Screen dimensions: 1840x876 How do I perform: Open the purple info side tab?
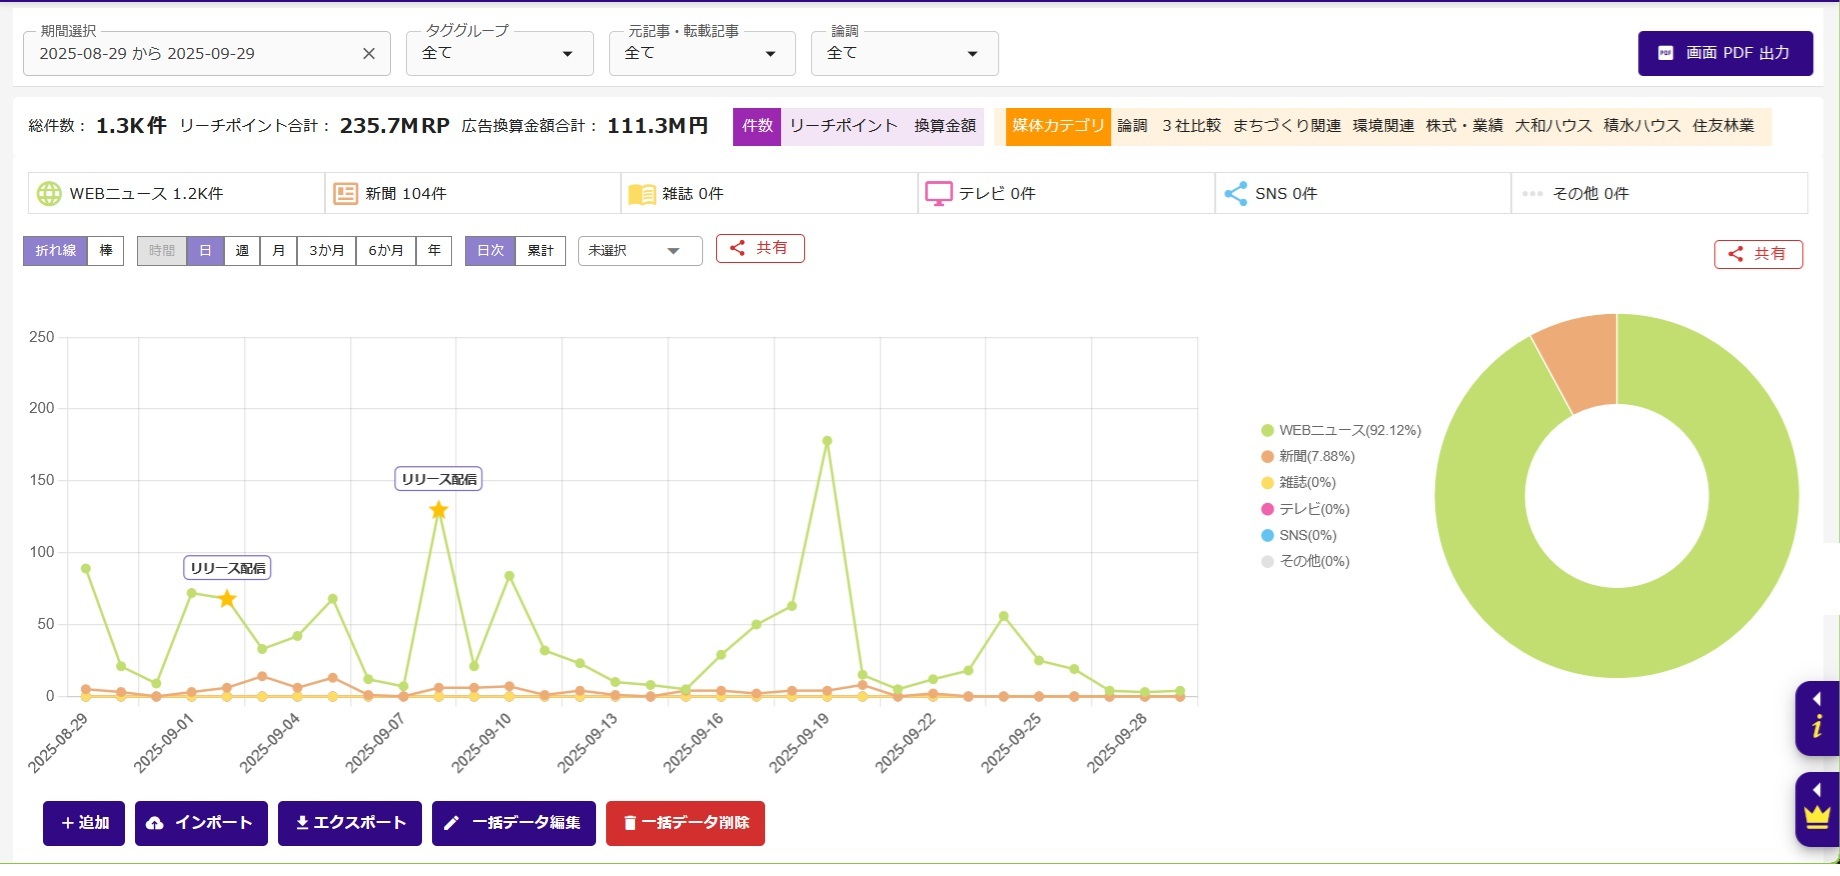[1817, 718]
